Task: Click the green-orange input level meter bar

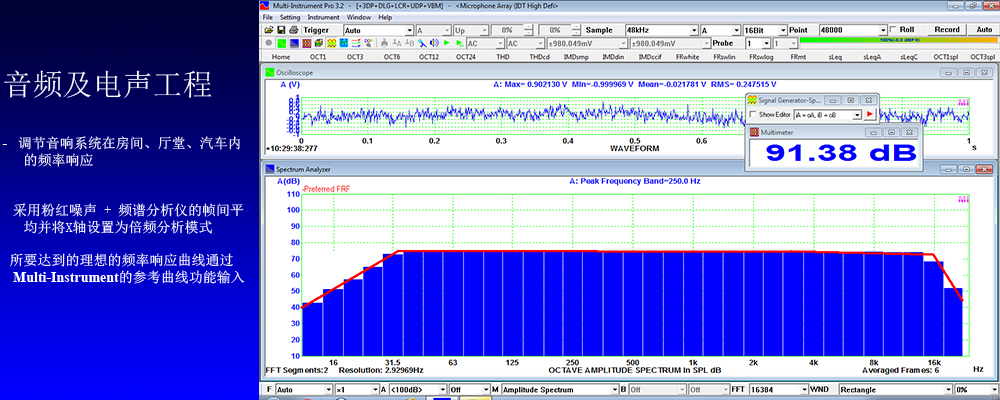Action: pos(899,40)
